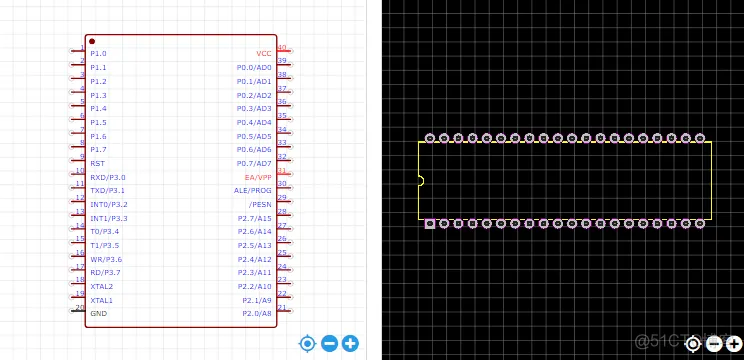This screenshot has height=360, width=744.
Task: Click pin number 21 beside P2.0/A8
Action: pyautogui.click(x=282, y=307)
